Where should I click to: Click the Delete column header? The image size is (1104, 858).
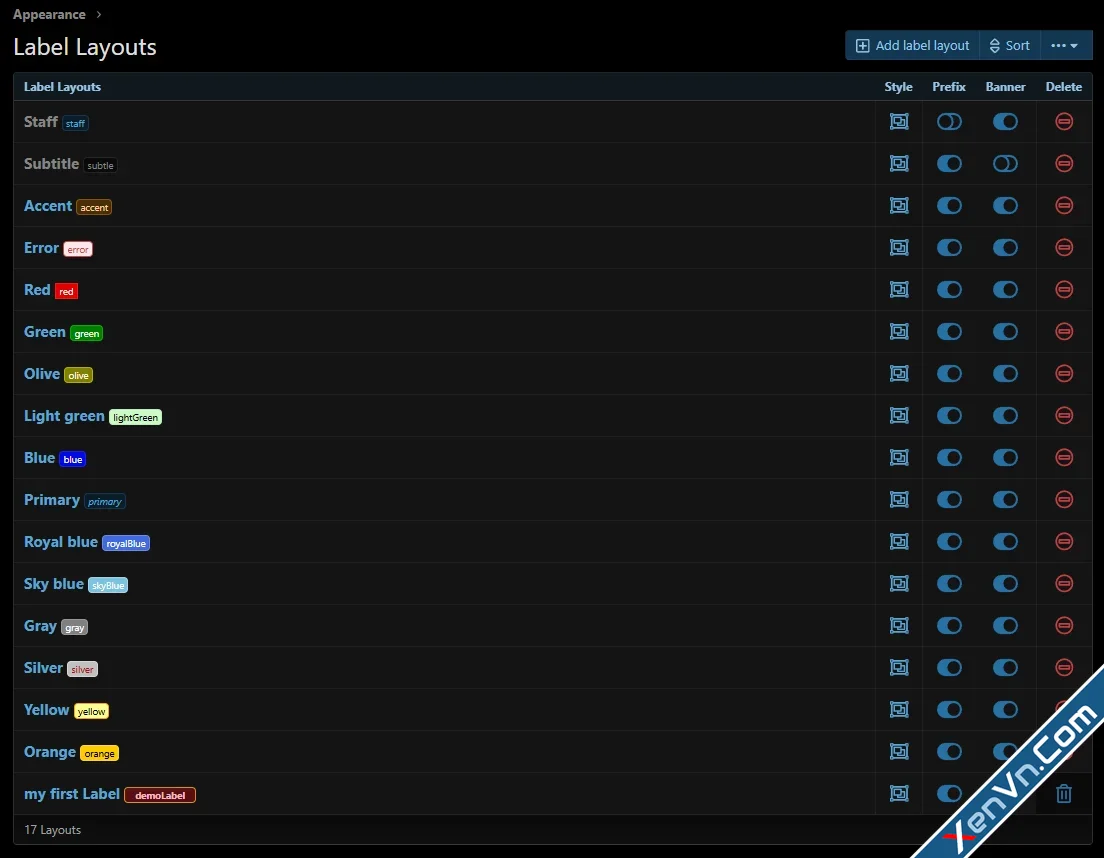1063,87
